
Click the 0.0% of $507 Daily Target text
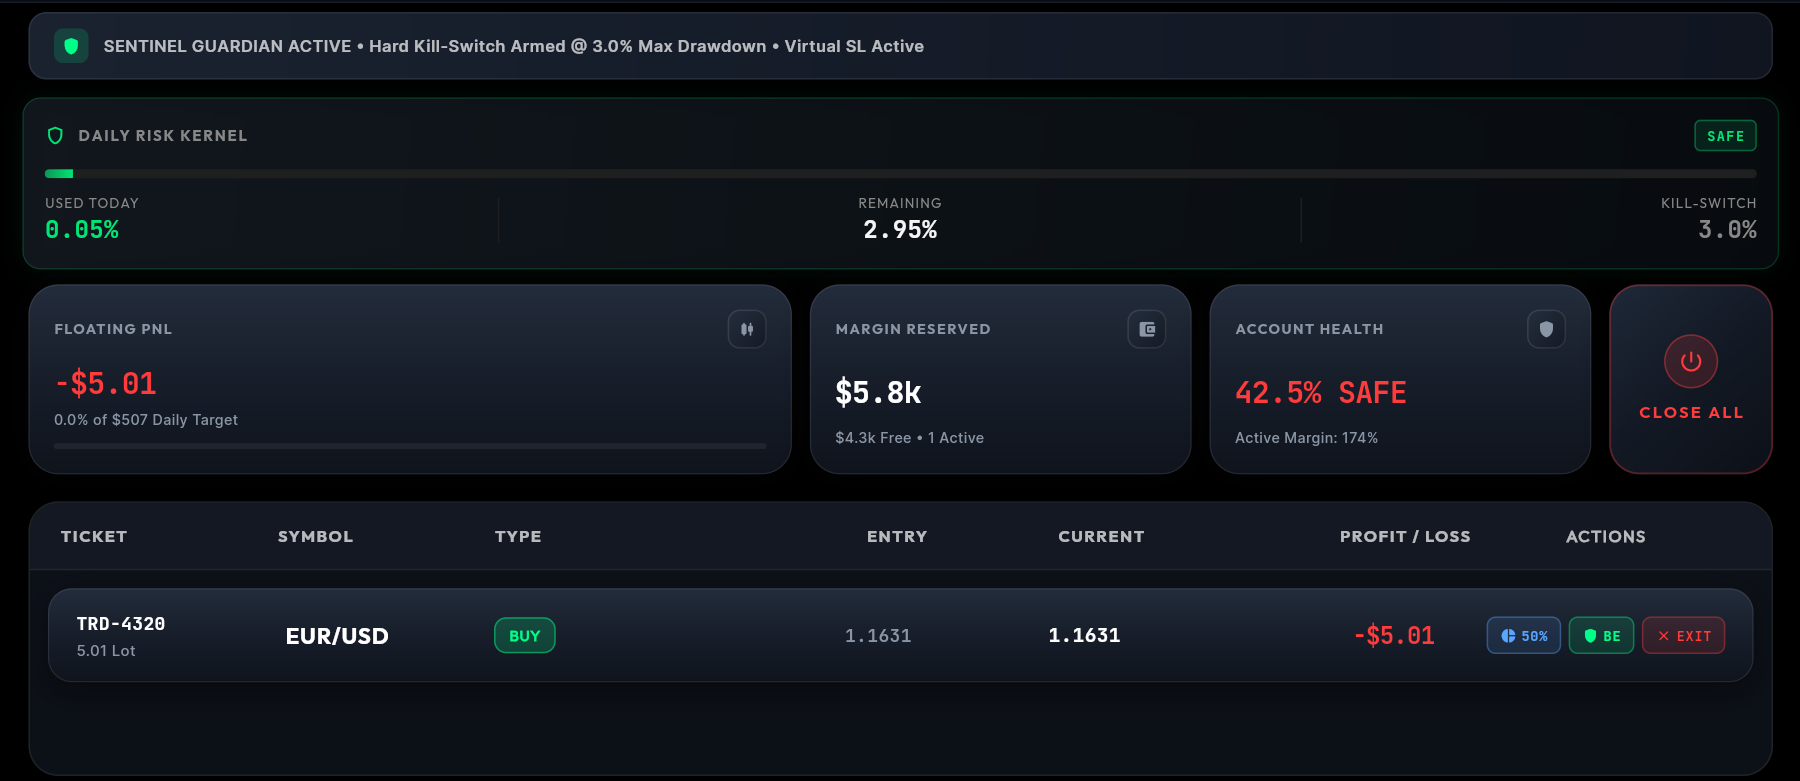(x=146, y=420)
